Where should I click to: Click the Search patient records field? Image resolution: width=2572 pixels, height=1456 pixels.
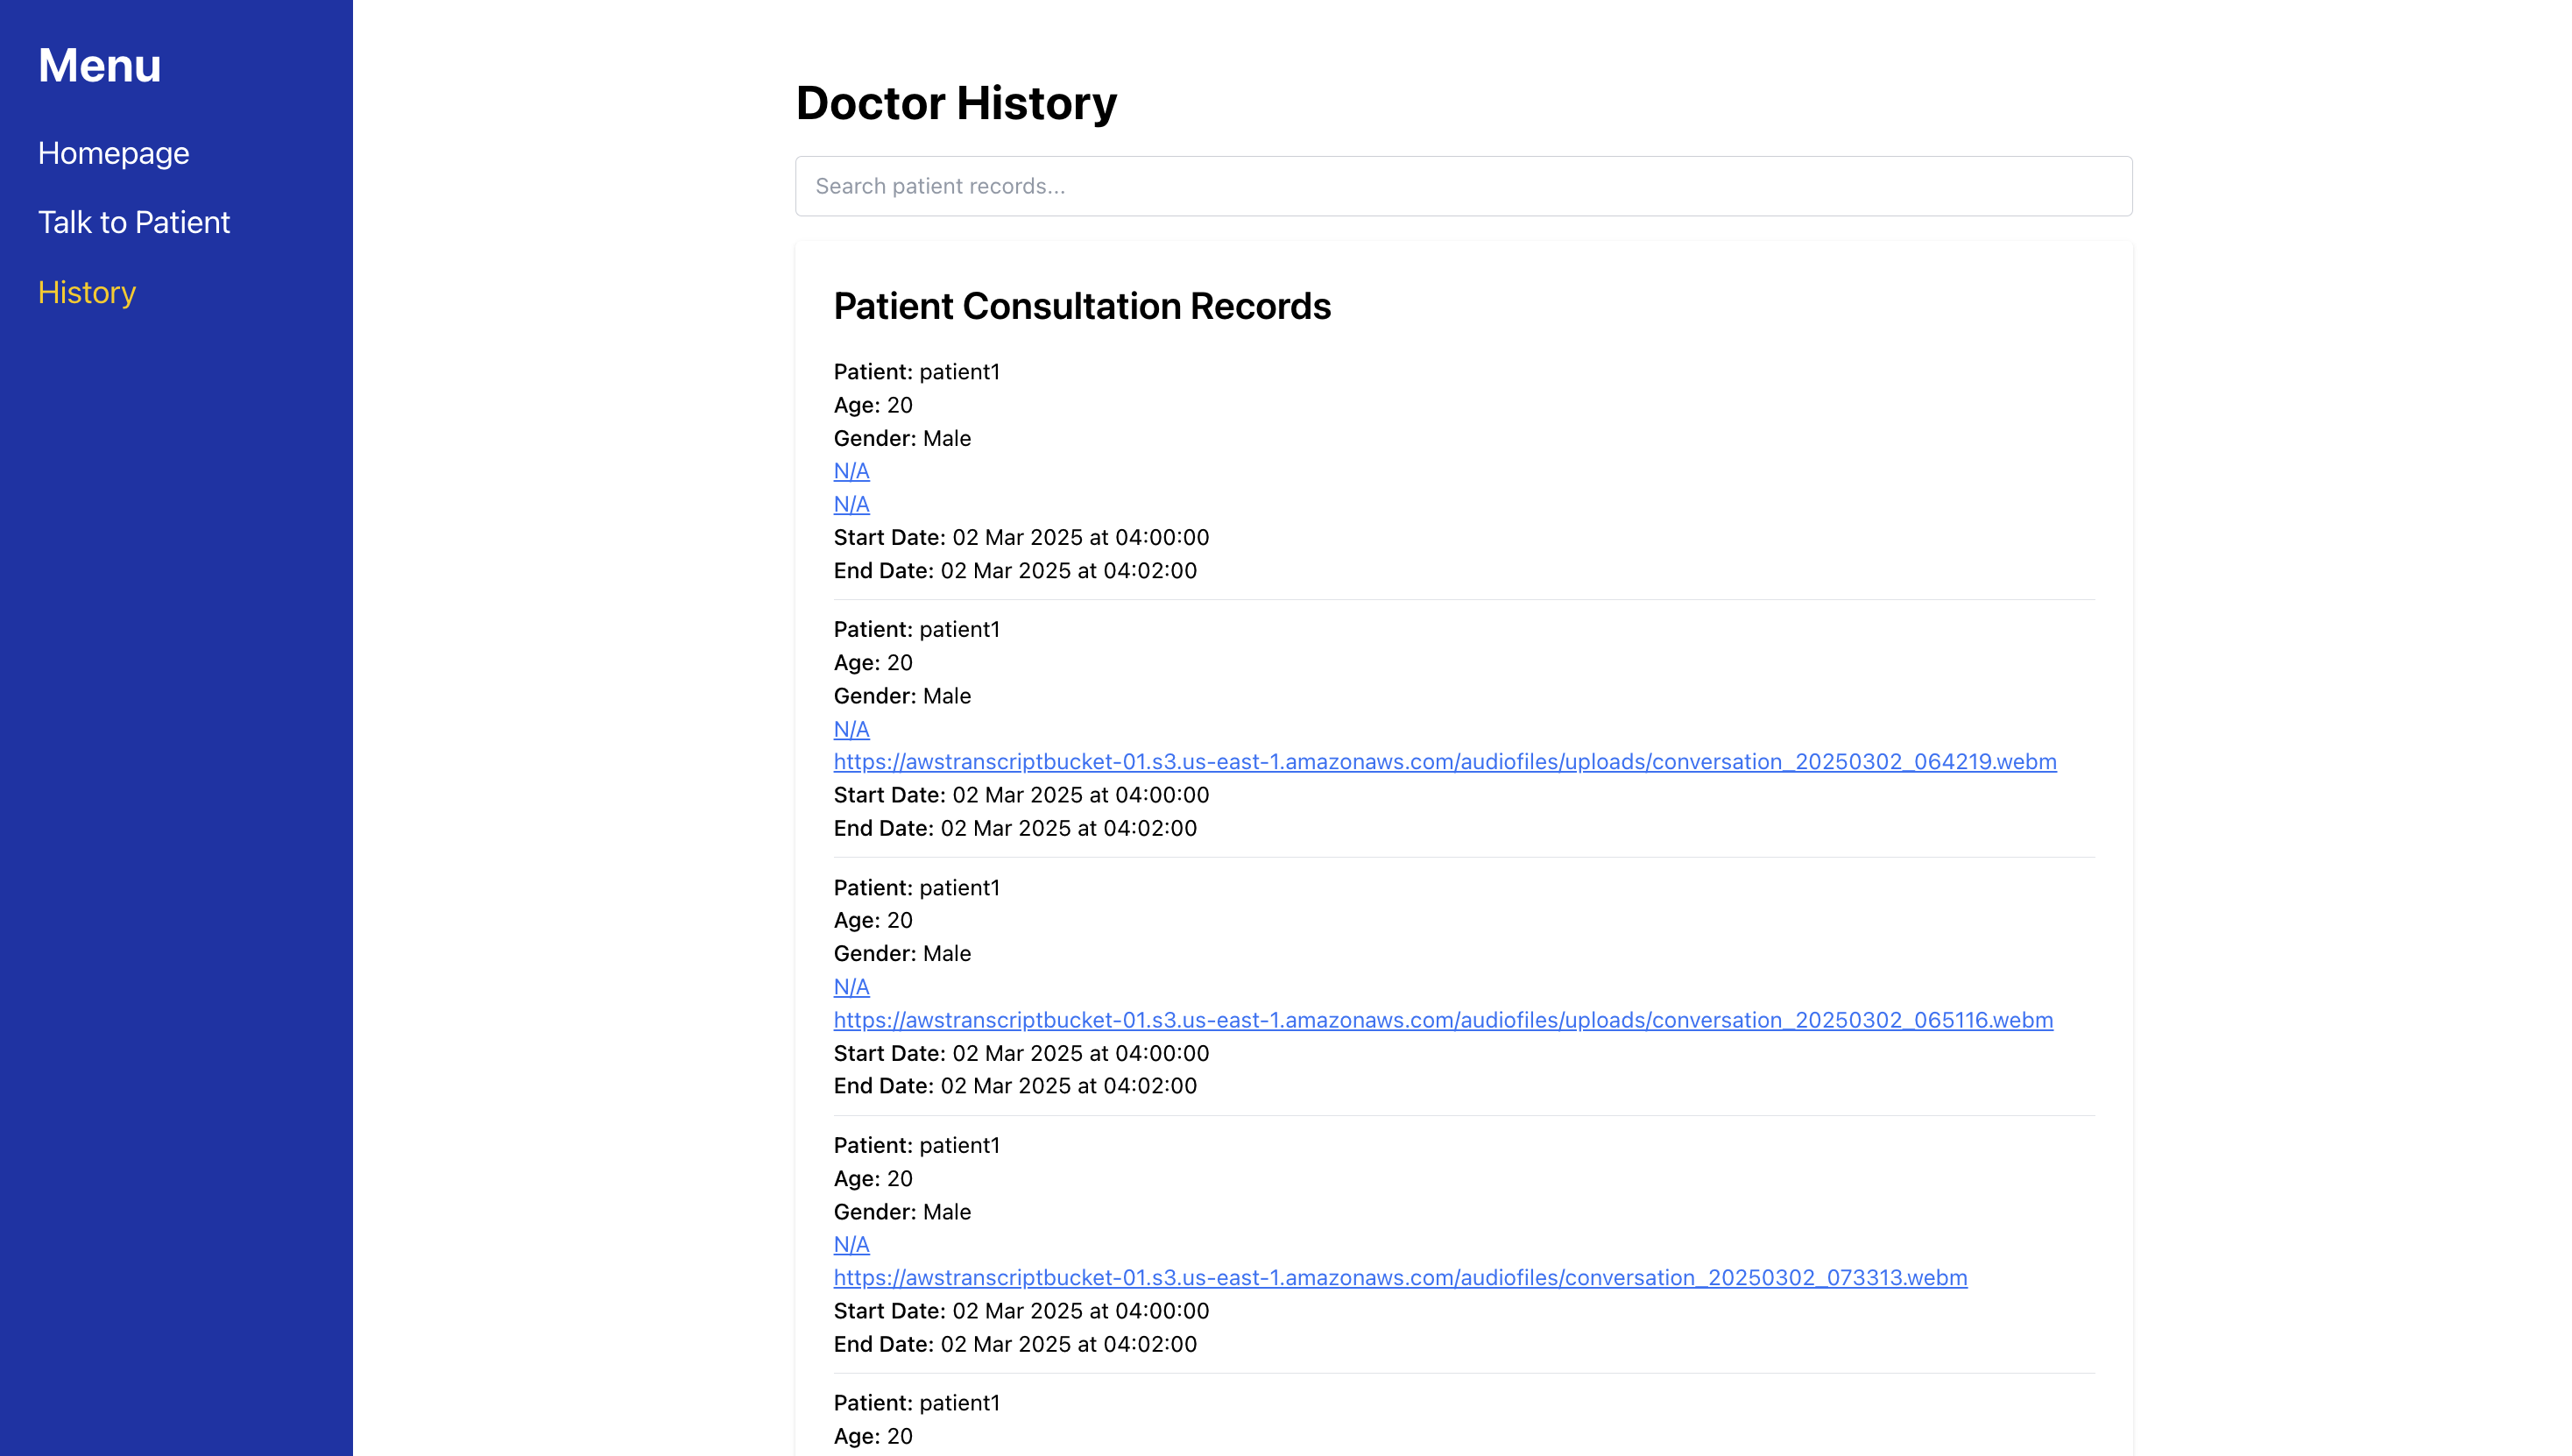(1463, 186)
